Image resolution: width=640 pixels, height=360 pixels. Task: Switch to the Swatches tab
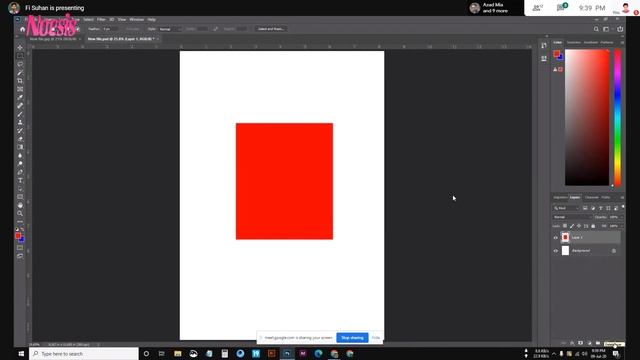pos(573,42)
